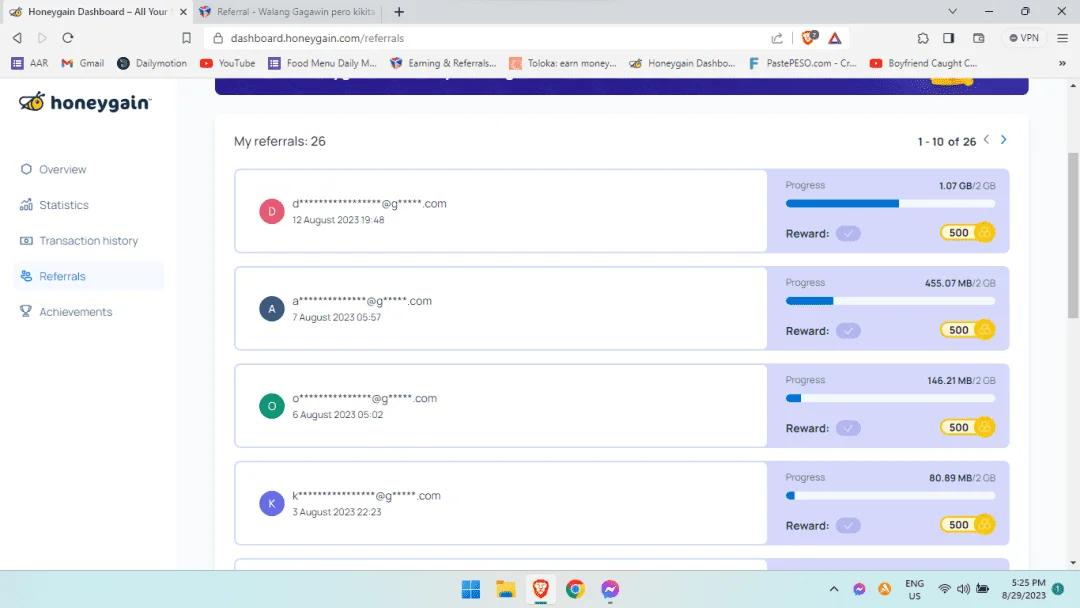The image size is (1080, 608).
Task: Open the Gmail bookmark
Action: pos(83,63)
